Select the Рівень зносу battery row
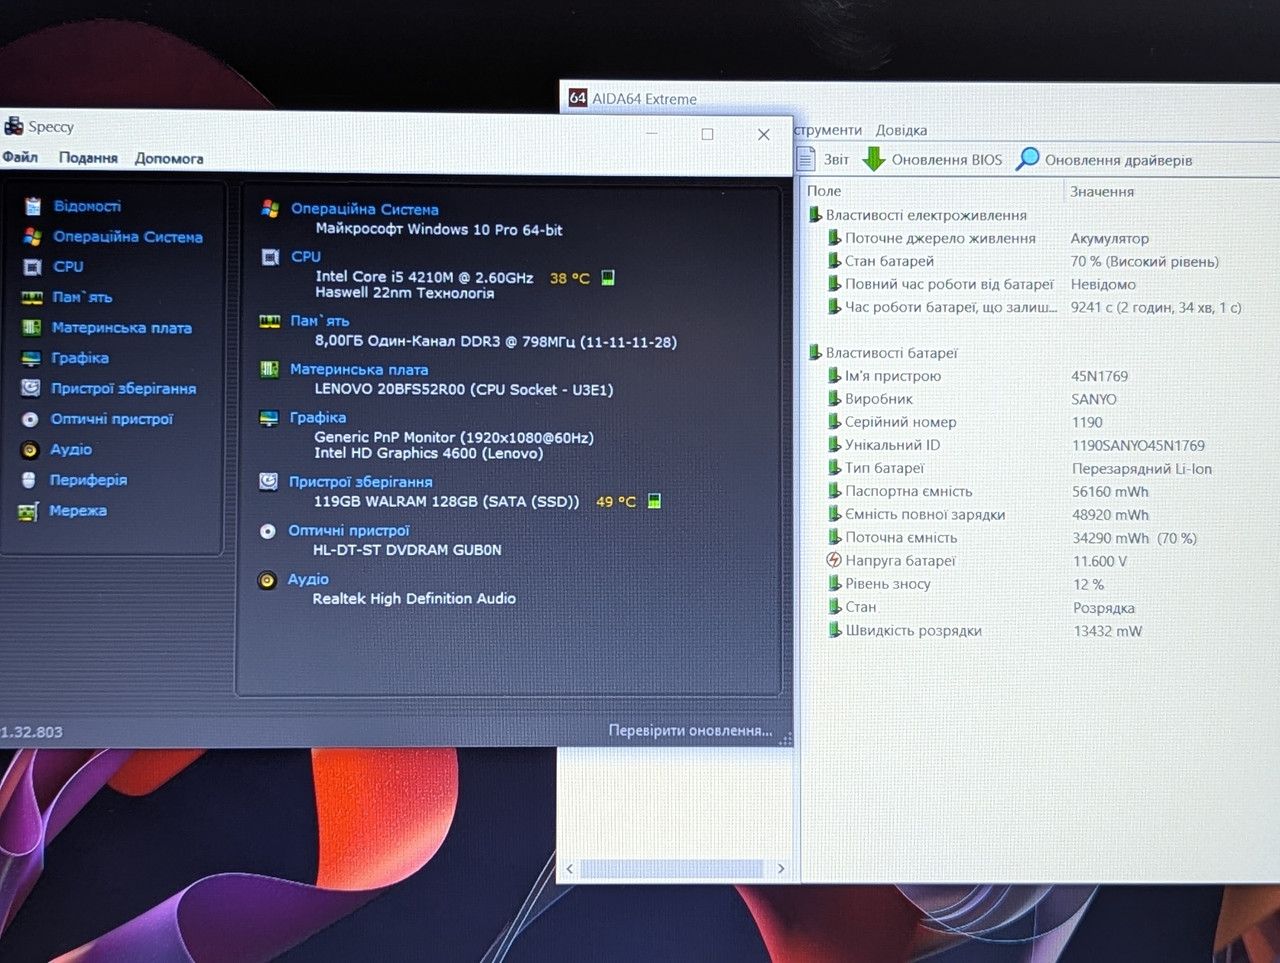The height and width of the screenshot is (963, 1280). pyautogui.click(x=1040, y=584)
